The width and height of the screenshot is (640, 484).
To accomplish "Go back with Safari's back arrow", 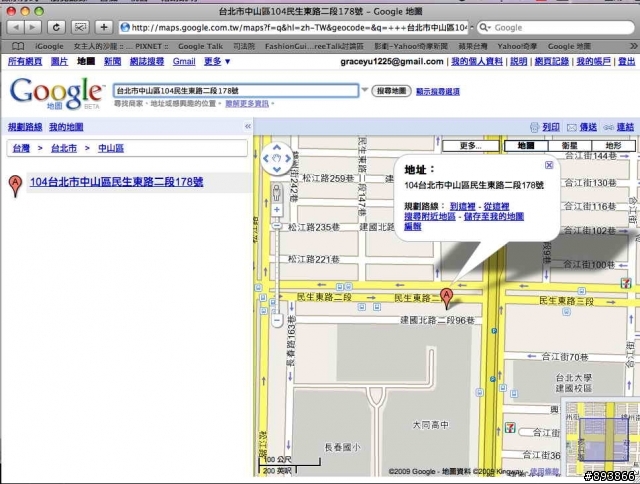I will tap(16, 27).
